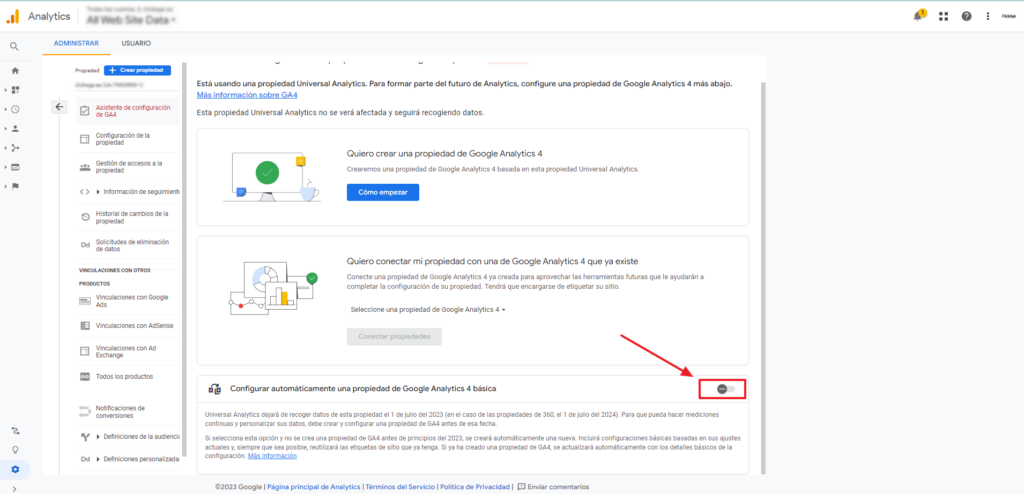Open 'Más información sobre GA4' link
1024x494 pixels.
[x=247, y=95]
